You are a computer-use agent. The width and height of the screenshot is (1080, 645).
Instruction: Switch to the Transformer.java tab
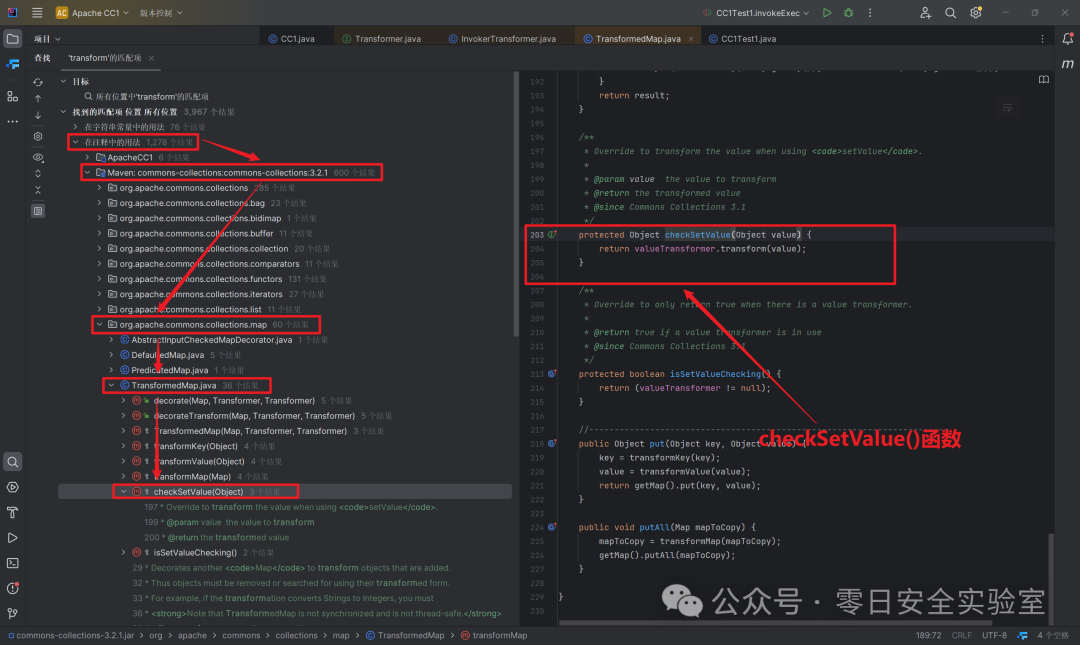pos(382,39)
